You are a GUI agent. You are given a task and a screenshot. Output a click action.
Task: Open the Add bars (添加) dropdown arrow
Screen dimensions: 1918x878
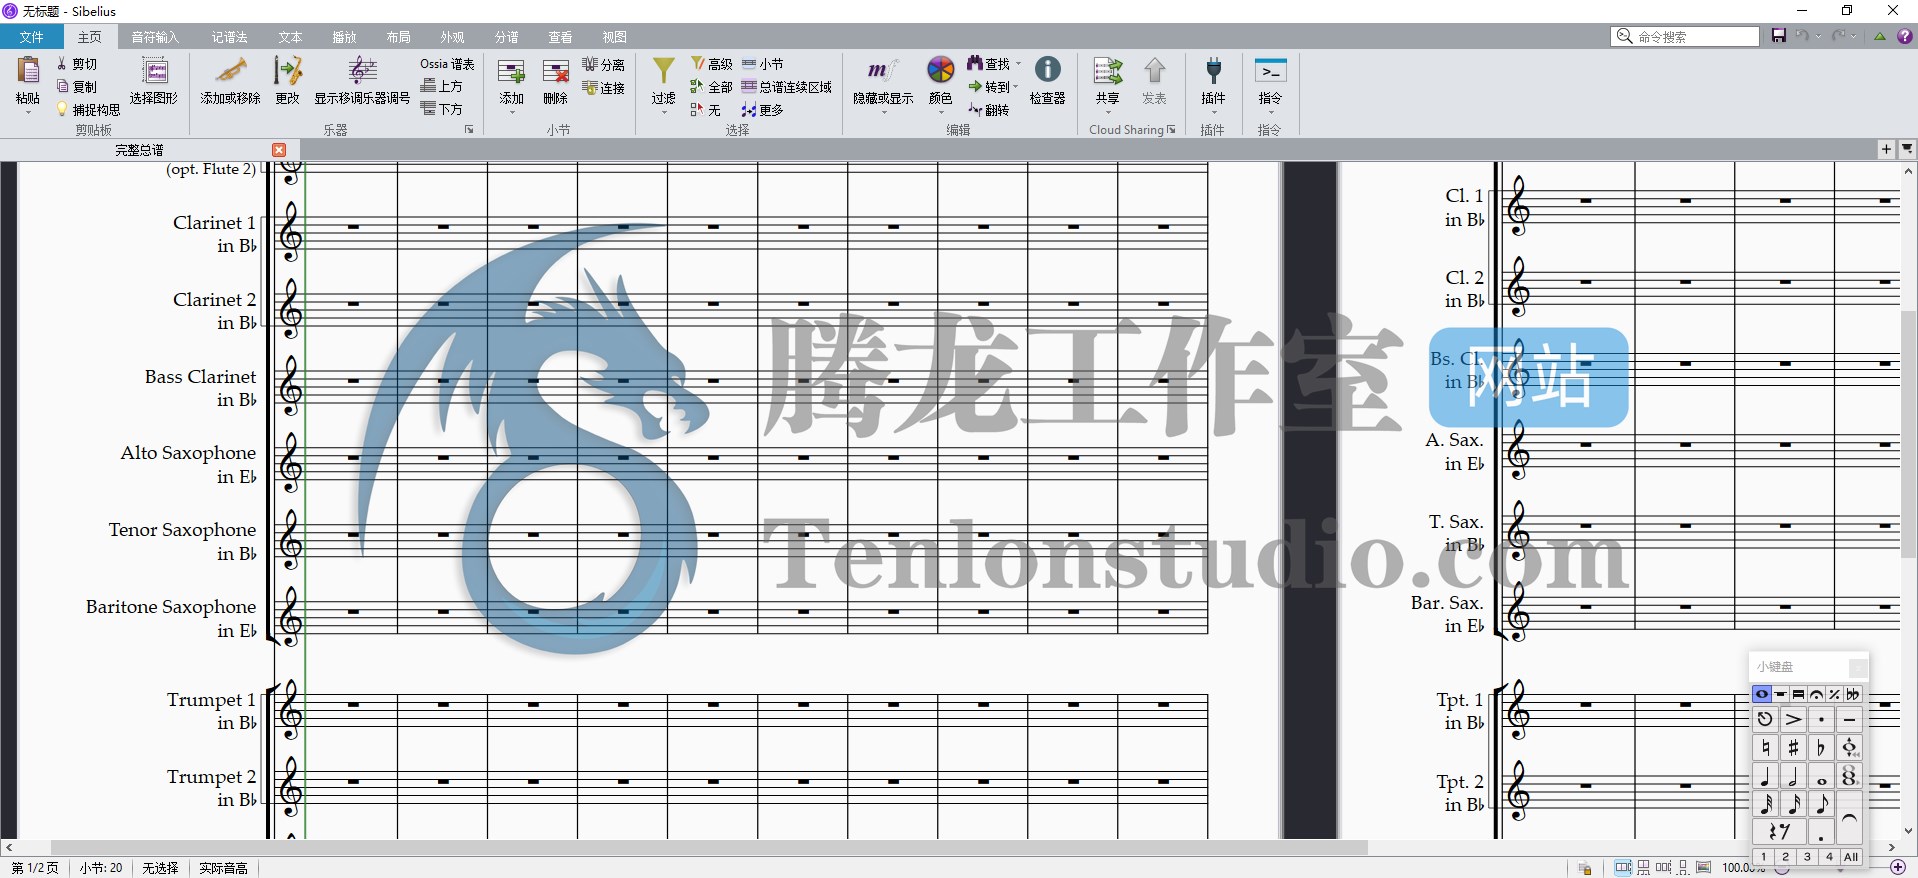(x=511, y=111)
